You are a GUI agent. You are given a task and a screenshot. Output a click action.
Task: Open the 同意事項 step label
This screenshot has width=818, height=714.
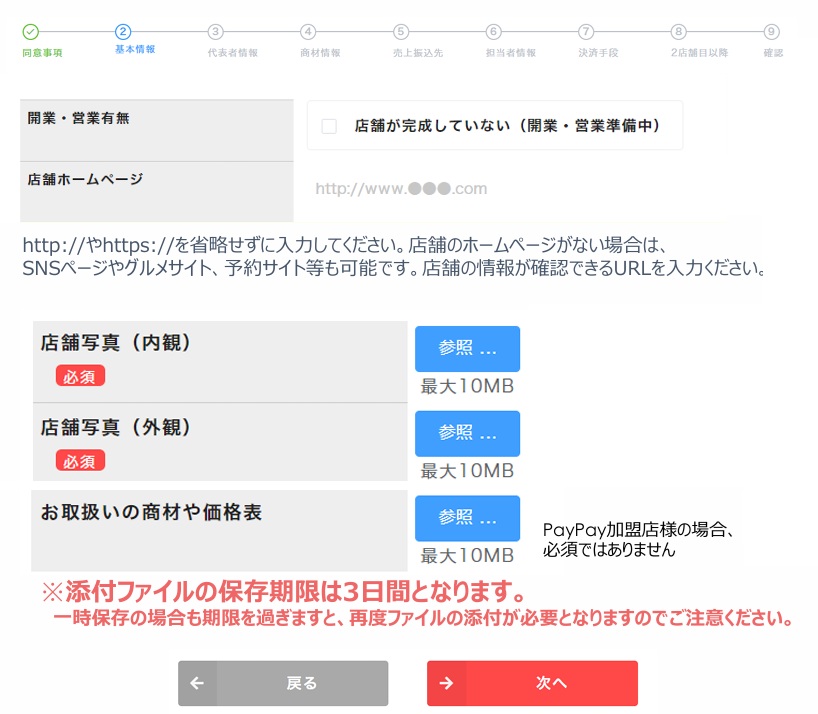[42, 53]
